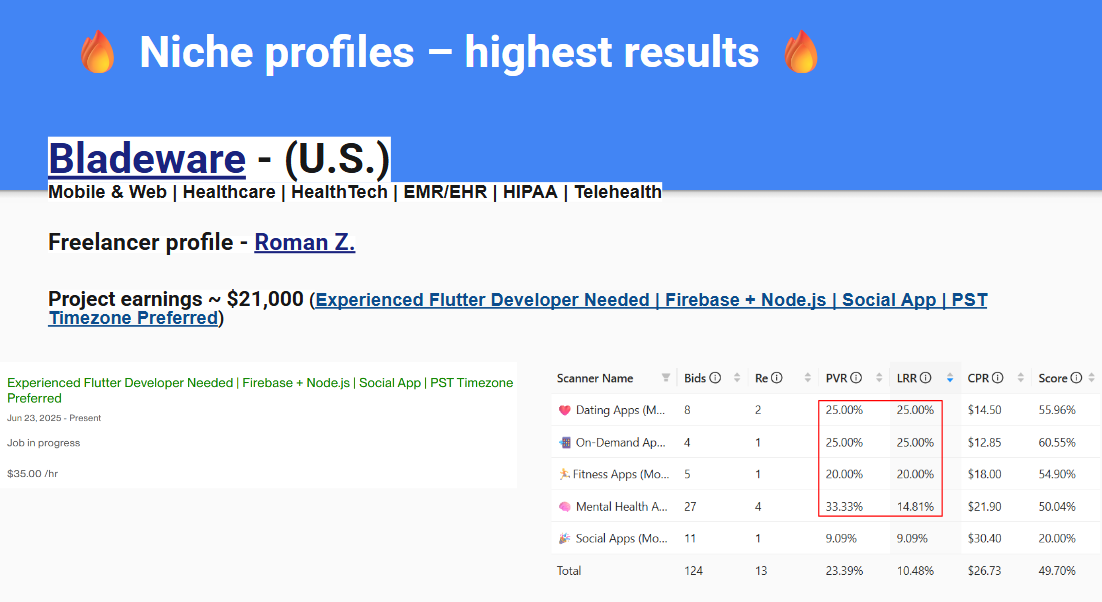Viewport: 1102px width, 602px height.
Task: Click On-Demand score value 60.55%
Action: point(1057,443)
